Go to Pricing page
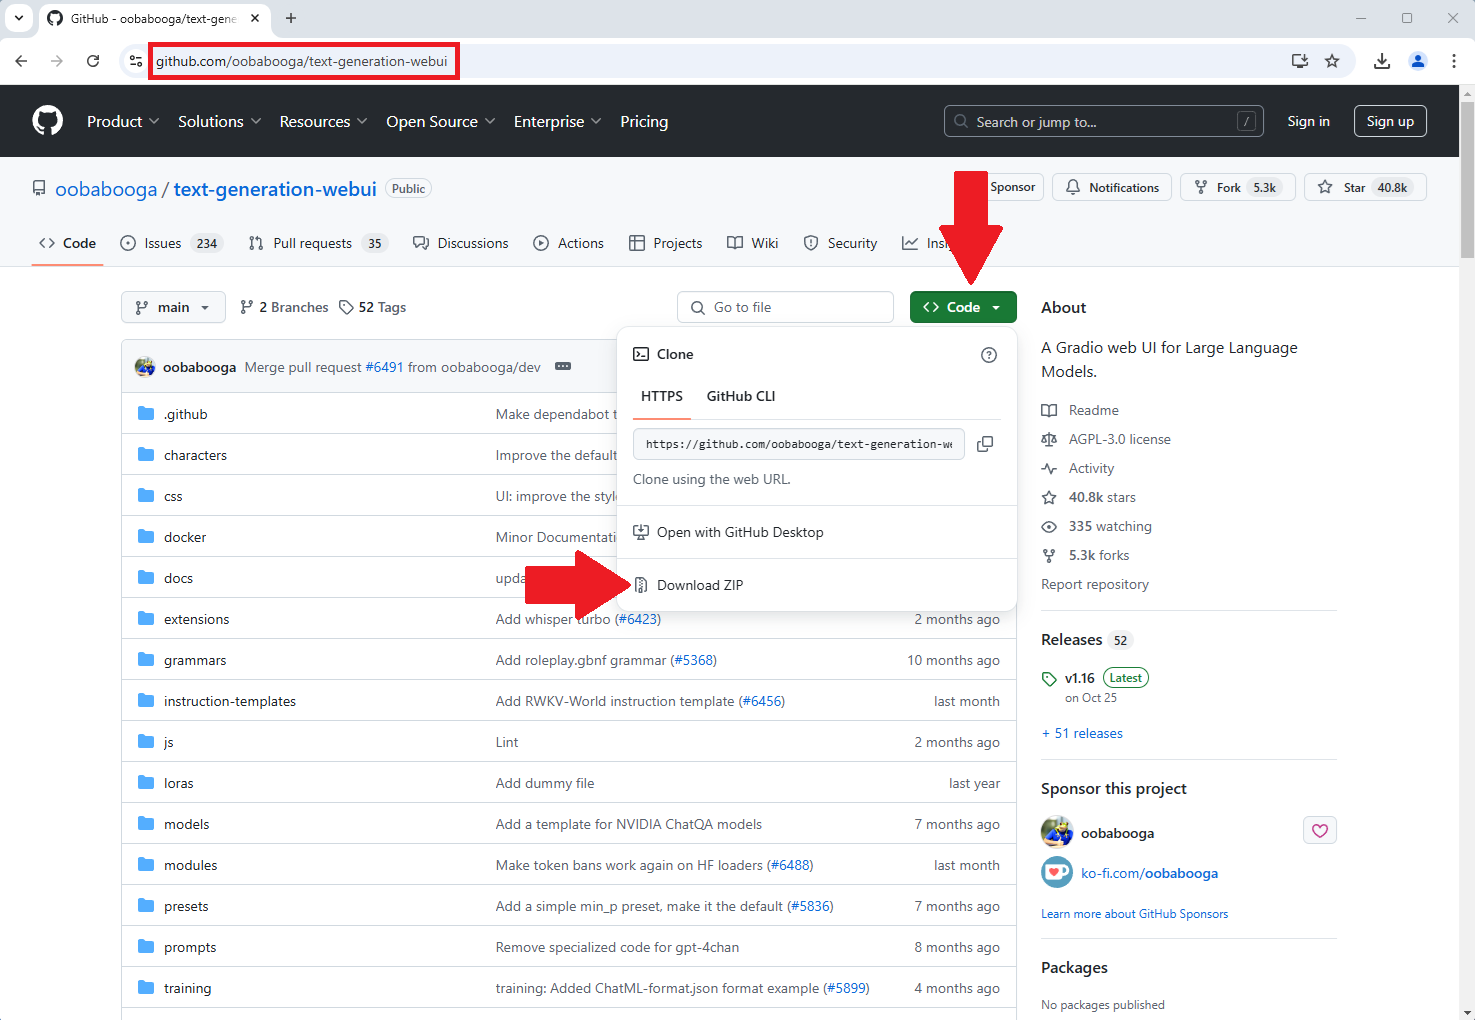 pos(644,121)
